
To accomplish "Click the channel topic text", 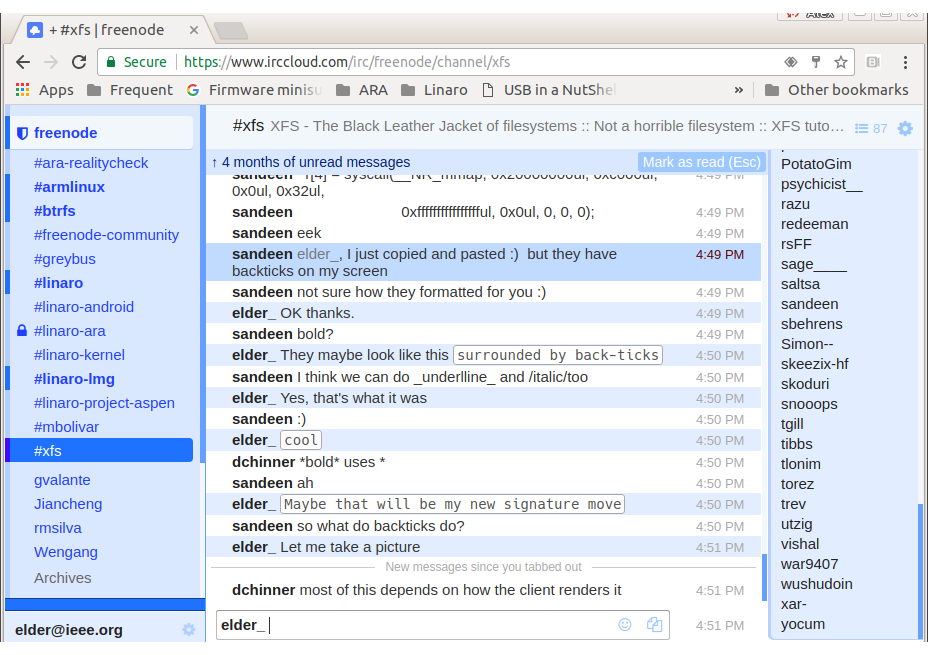I will point(557,127).
